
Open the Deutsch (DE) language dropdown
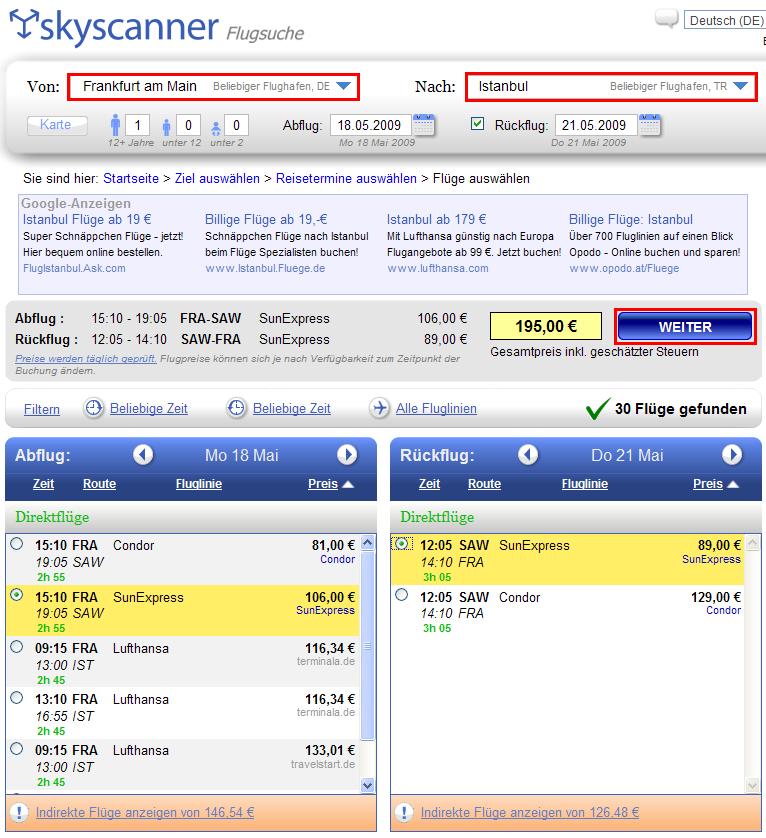click(x=725, y=20)
